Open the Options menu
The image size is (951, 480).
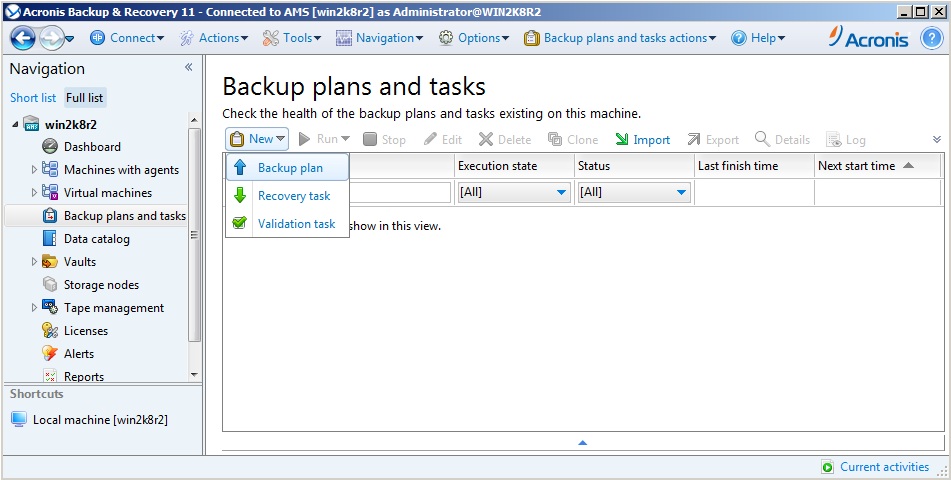473,38
